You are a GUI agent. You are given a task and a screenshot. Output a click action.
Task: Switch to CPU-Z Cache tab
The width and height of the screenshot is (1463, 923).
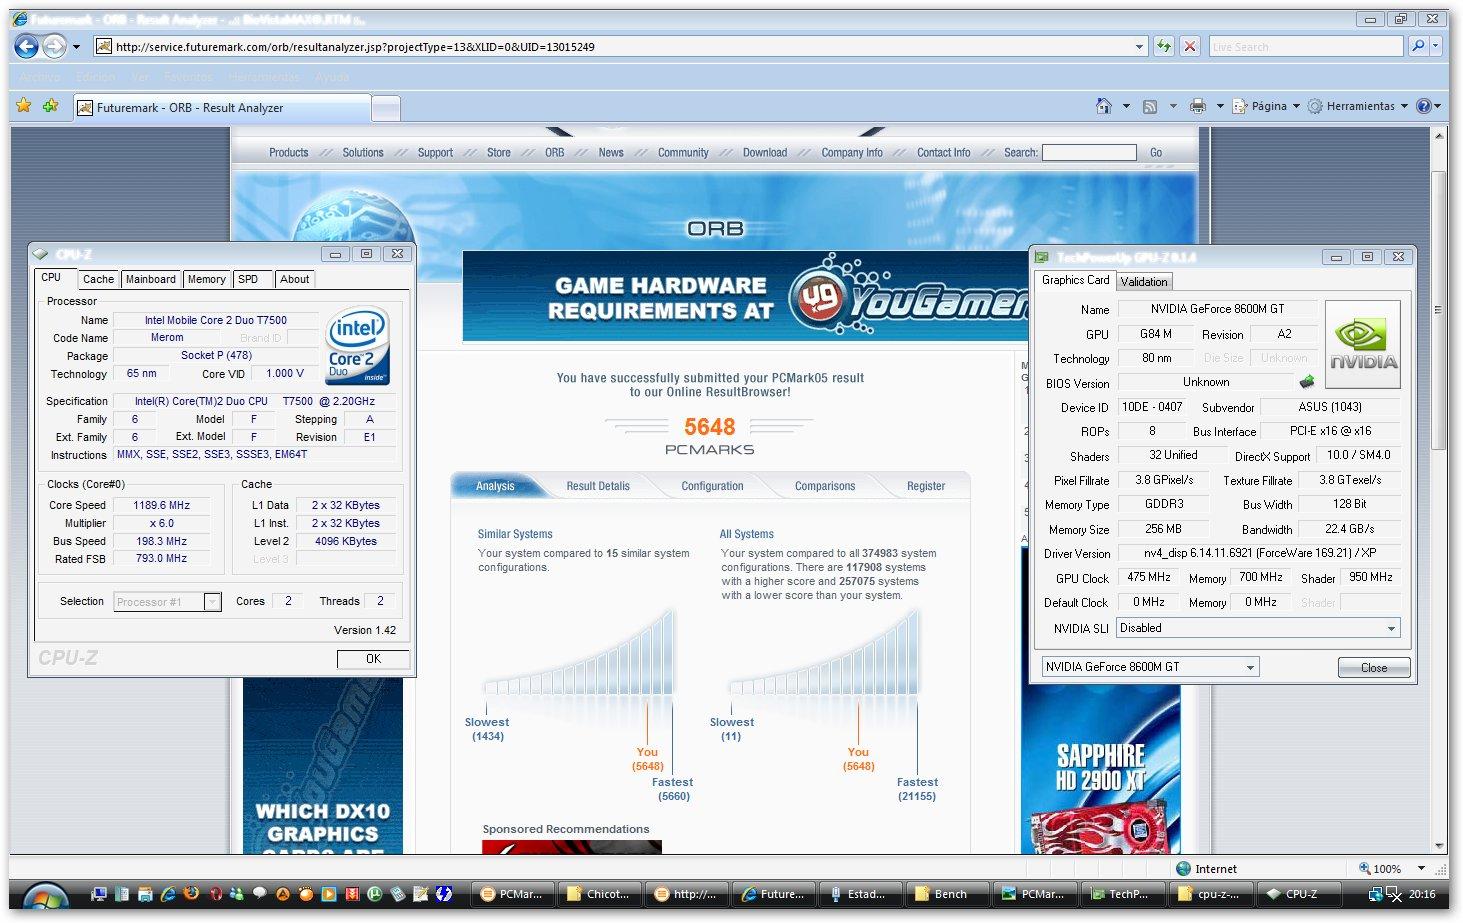coord(98,279)
